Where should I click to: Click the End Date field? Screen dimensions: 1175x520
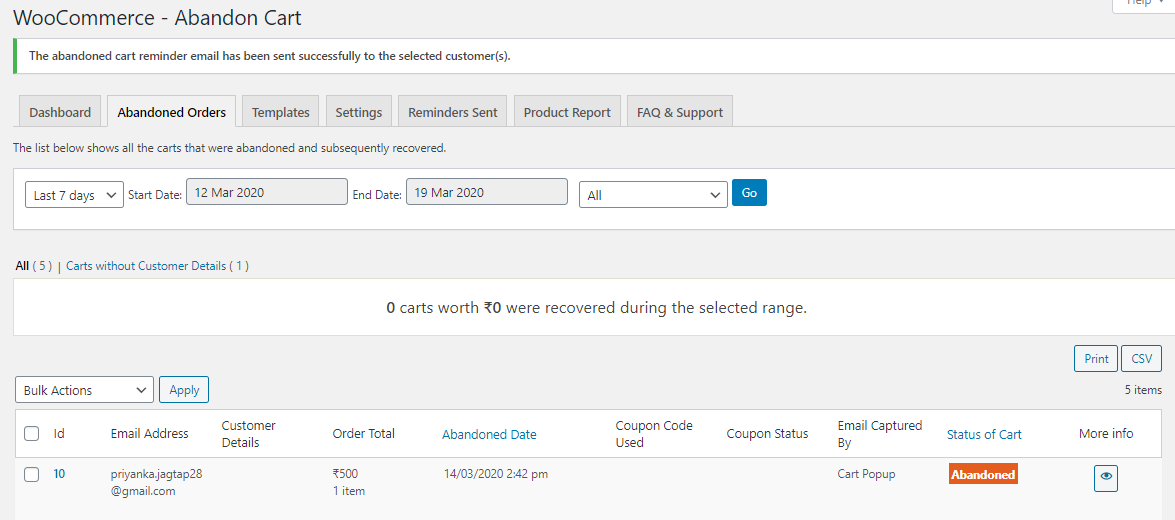pos(486,192)
